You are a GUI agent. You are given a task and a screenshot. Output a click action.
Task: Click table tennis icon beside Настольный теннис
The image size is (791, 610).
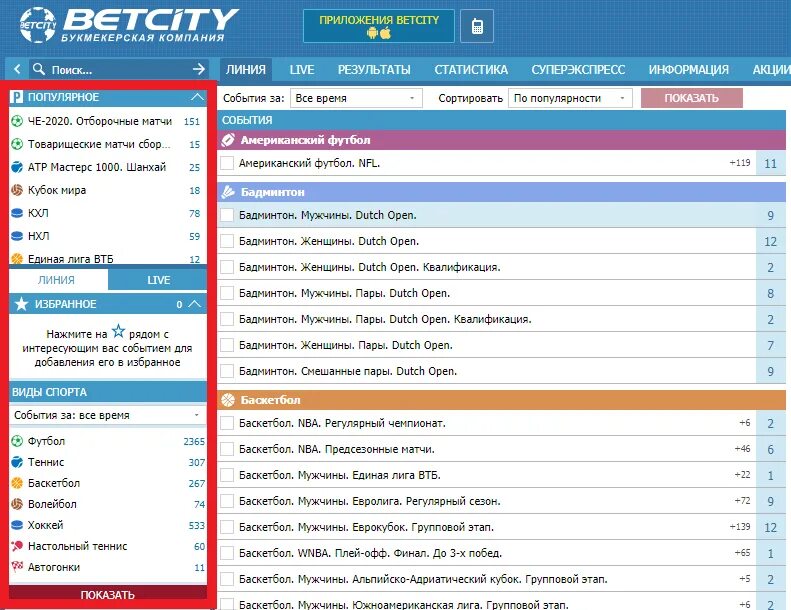(x=17, y=546)
